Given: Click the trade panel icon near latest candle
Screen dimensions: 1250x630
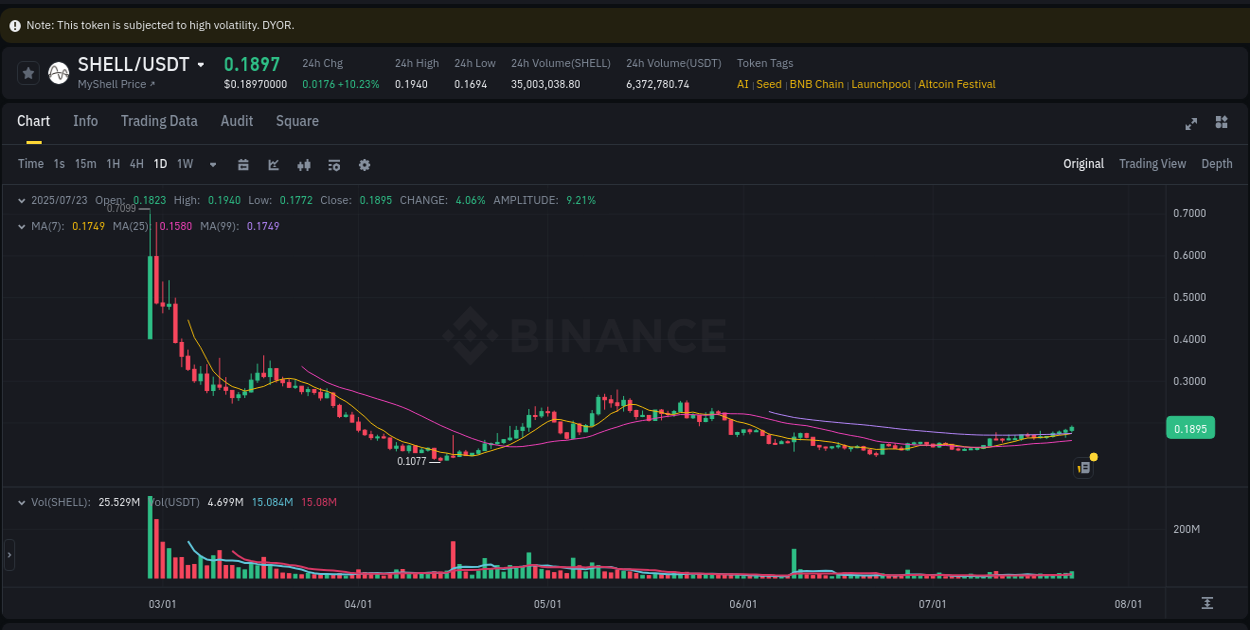Looking at the screenshot, I should (1083, 467).
